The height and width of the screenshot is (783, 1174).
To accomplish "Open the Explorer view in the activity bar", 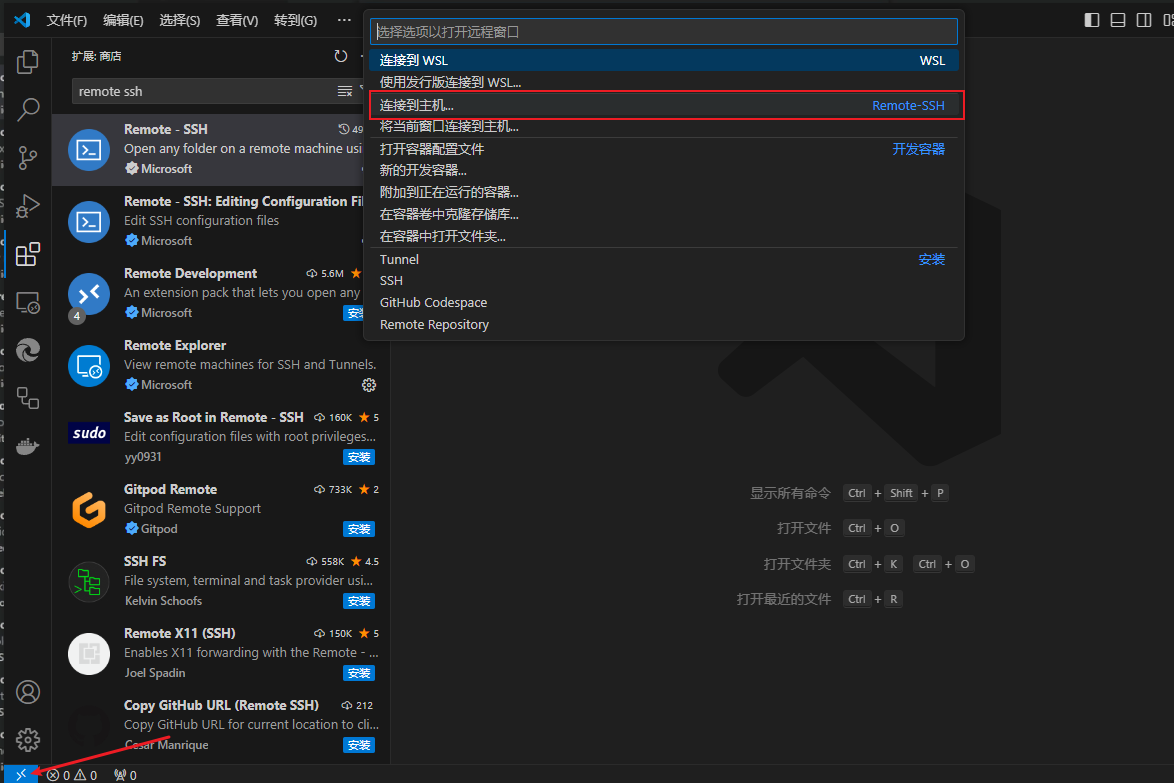I will tap(28, 61).
